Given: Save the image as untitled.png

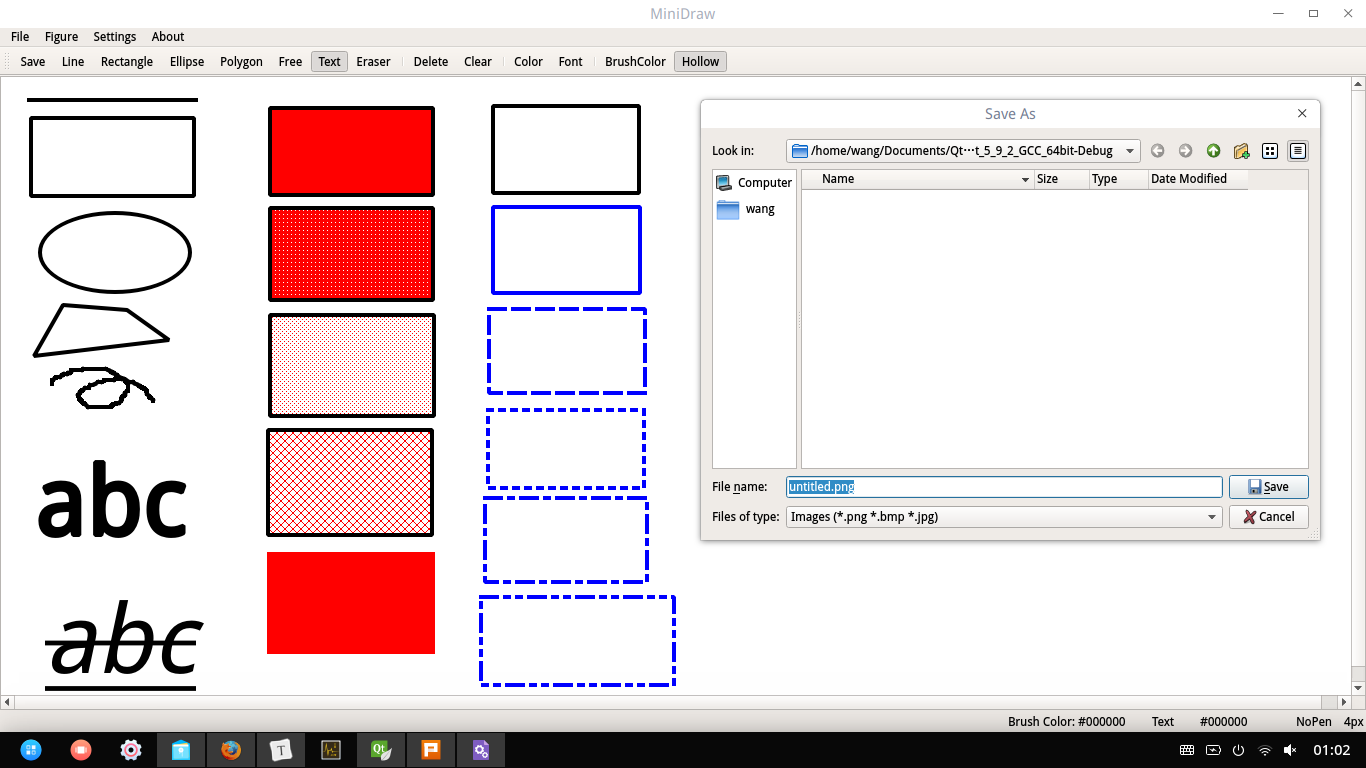Looking at the screenshot, I should pyautogui.click(x=1268, y=486).
